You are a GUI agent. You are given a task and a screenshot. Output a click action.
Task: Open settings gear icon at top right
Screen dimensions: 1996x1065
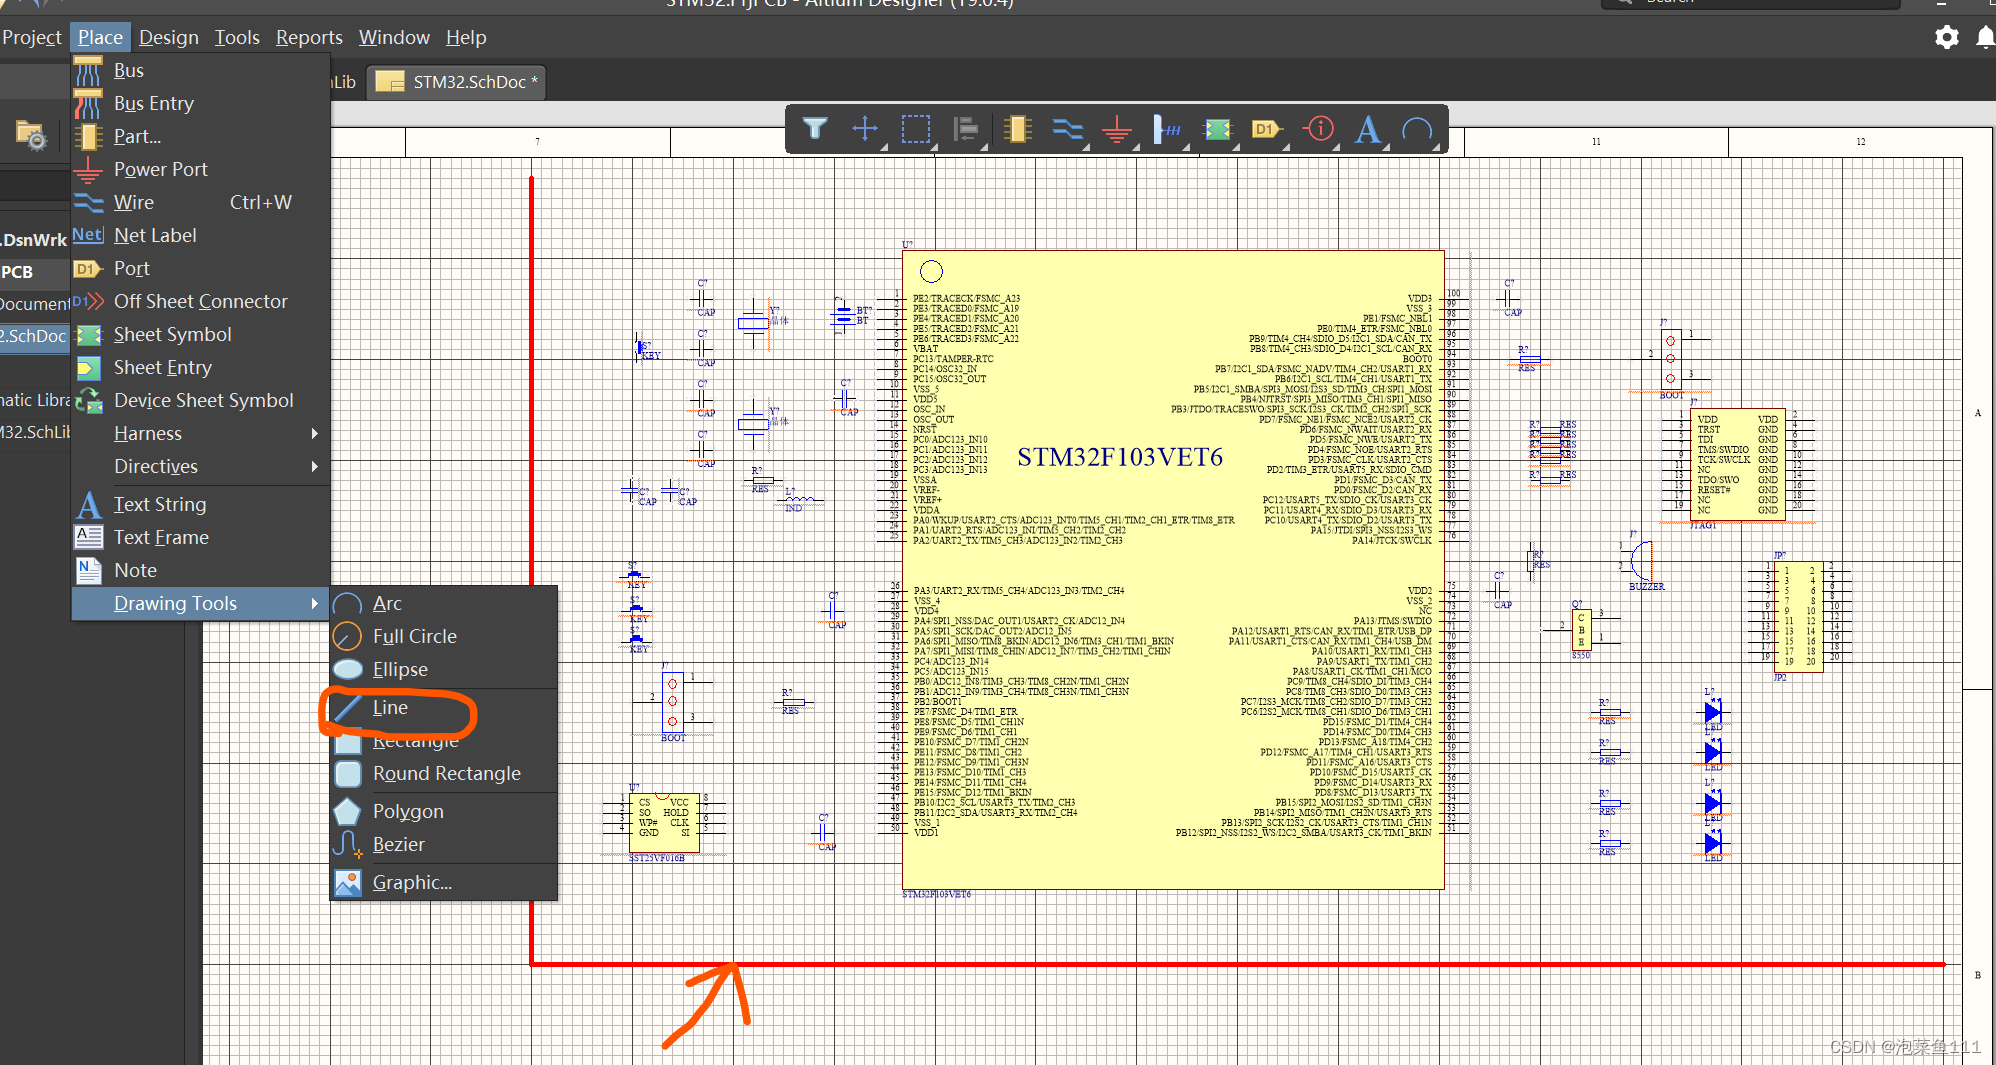[1946, 37]
